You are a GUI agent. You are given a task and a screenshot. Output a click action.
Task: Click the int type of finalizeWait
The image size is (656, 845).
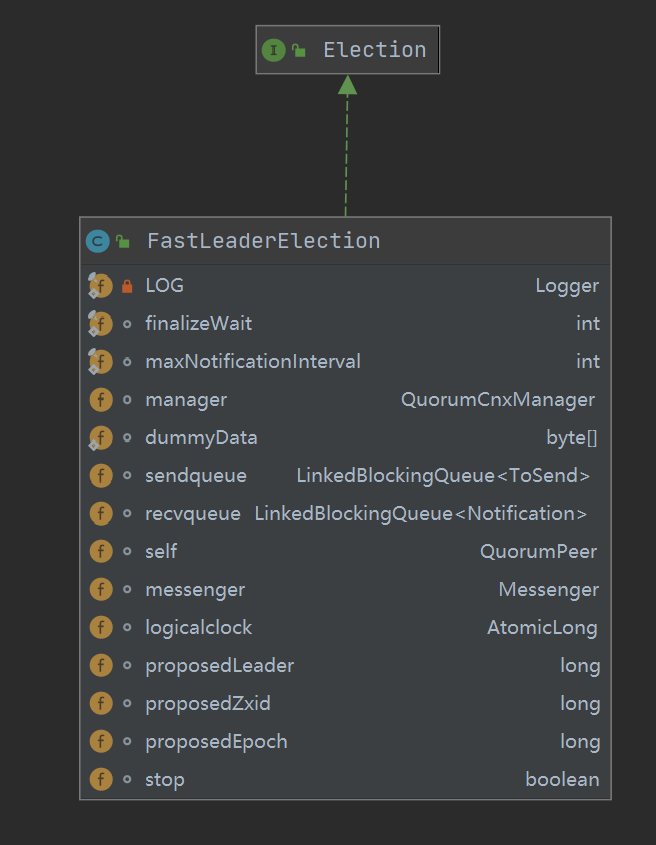click(588, 323)
